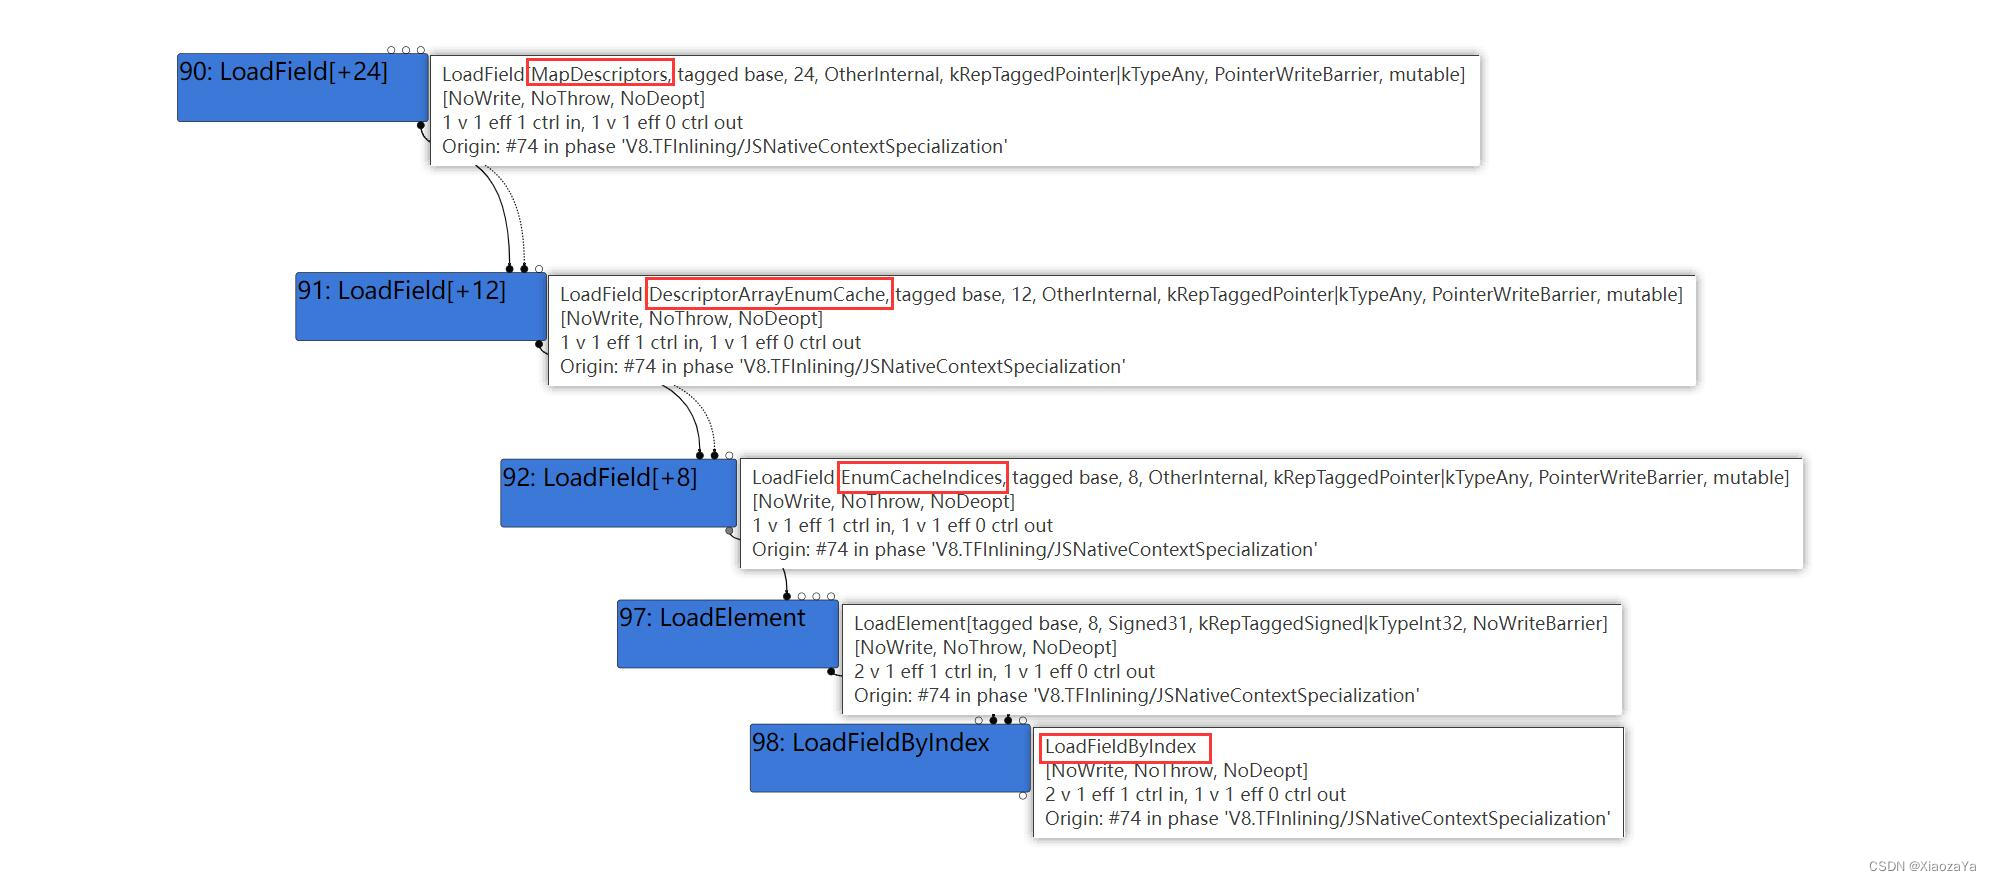Select node 90: LoadField[+24]
The height and width of the screenshot is (881, 1991).
point(302,88)
